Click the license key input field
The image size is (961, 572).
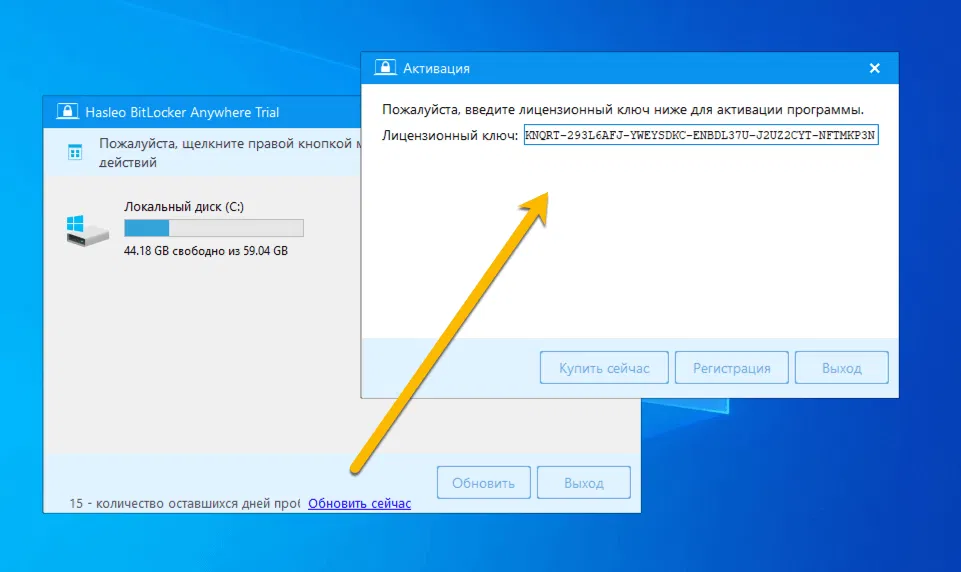(x=701, y=135)
